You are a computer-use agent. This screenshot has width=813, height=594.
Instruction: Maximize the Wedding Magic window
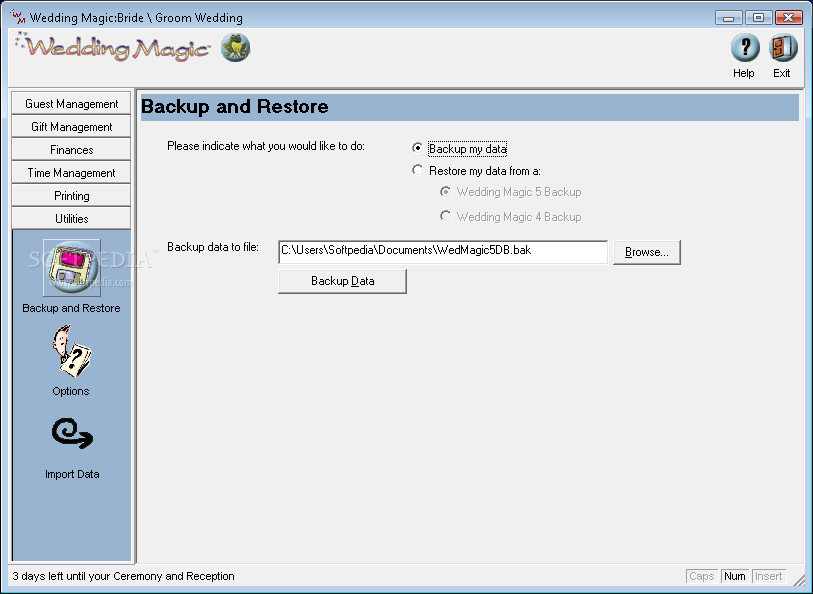click(758, 18)
